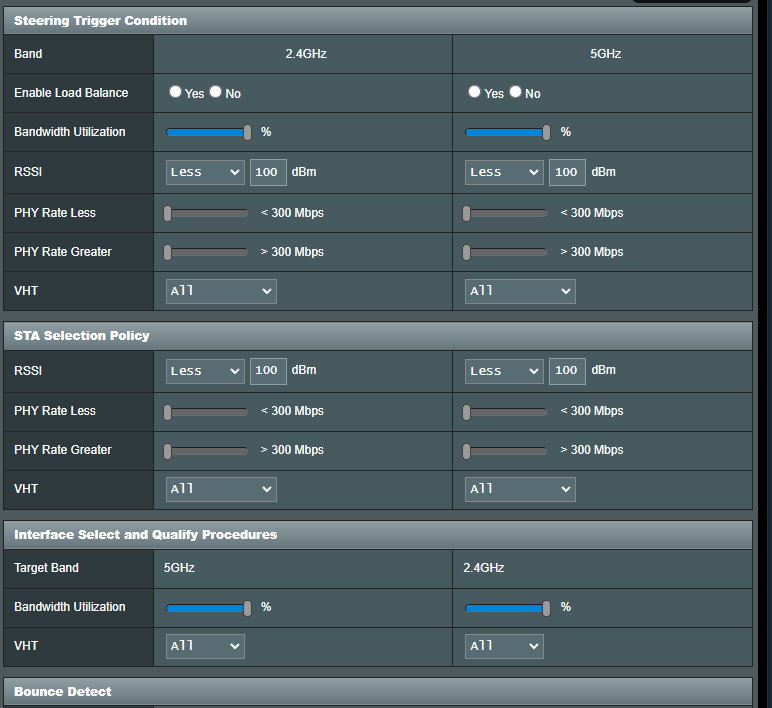Adjust 2.4GHz Steering Trigger Bandwidth Utilization slider

[209, 132]
